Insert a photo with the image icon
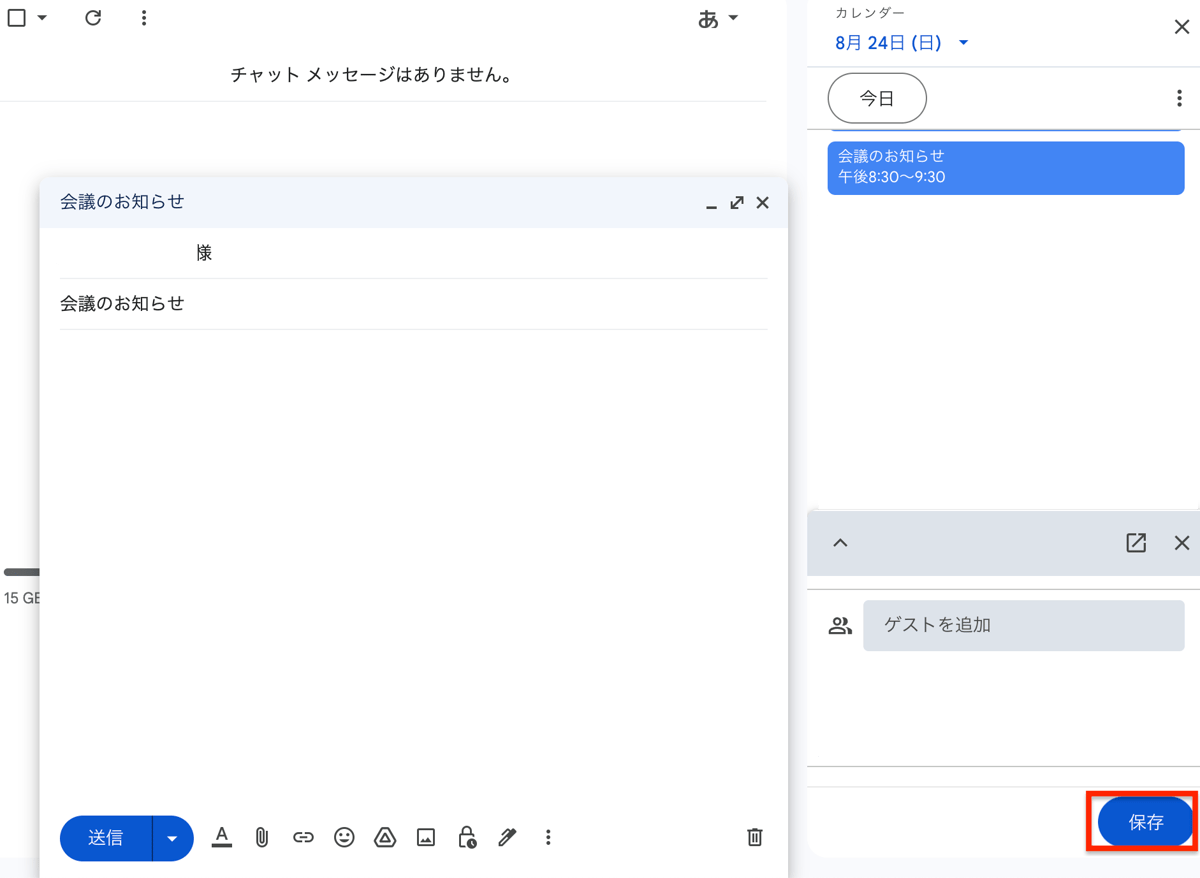The height and width of the screenshot is (878, 1200). (426, 837)
